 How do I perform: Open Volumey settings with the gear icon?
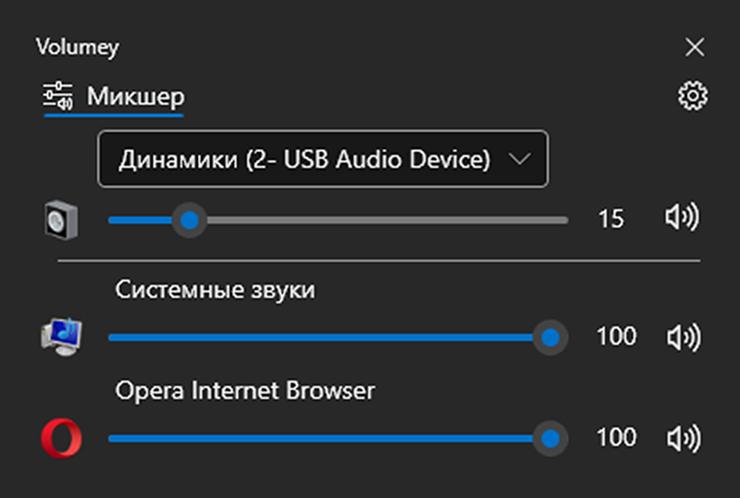click(692, 96)
